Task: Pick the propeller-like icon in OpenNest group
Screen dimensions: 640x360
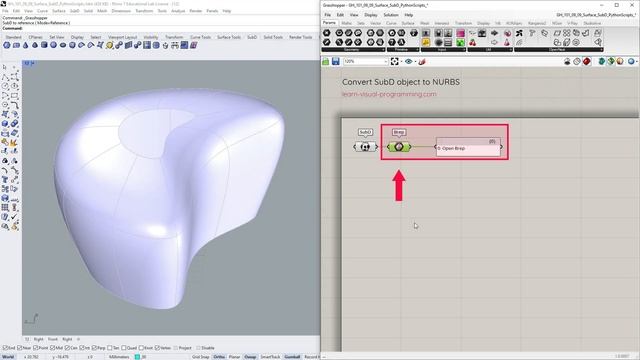Action: point(519,33)
